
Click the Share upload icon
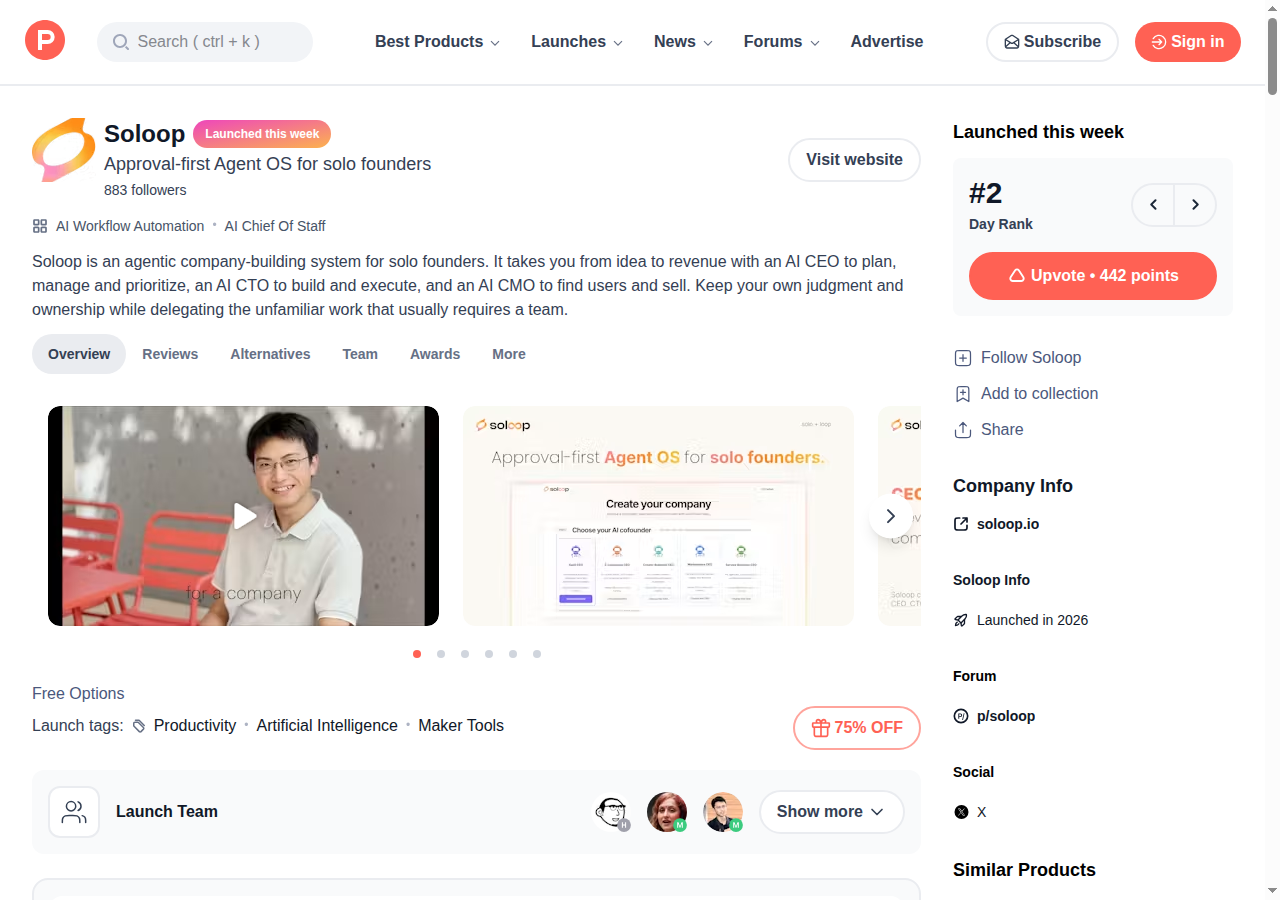tap(963, 430)
